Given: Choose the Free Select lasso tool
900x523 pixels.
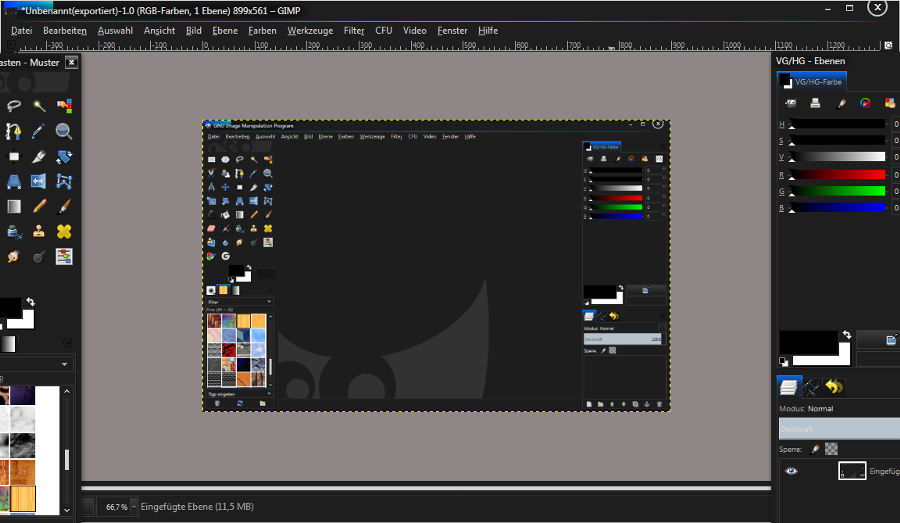Looking at the screenshot, I should coord(14,106).
